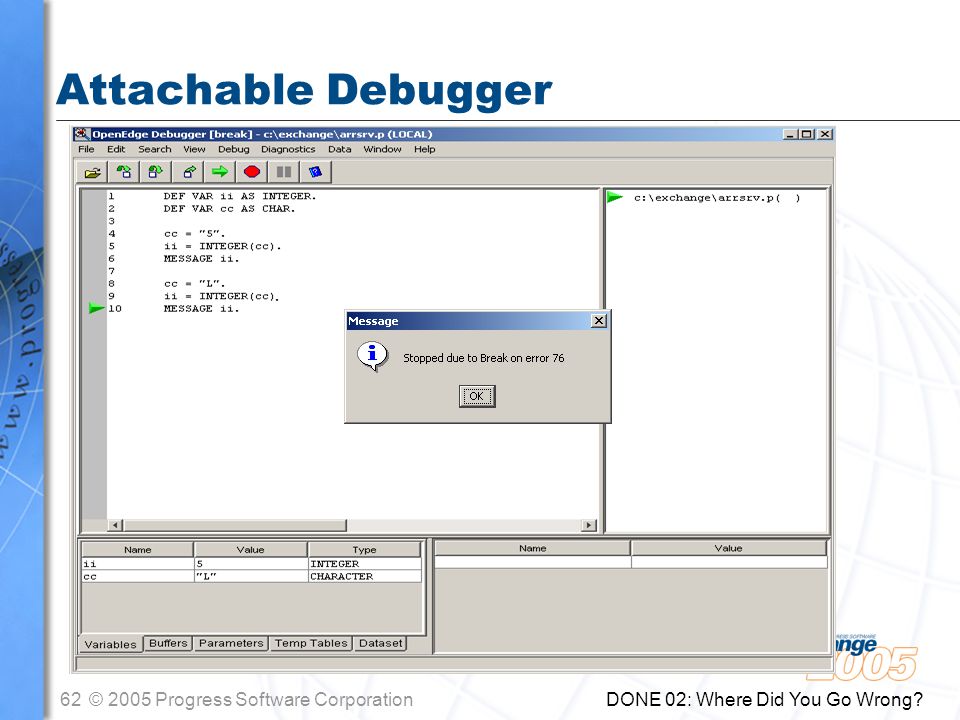This screenshot has height=720, width=960.
Task: Click 'MESSAGE ii.' on line 6
Action: coord(201,258)
